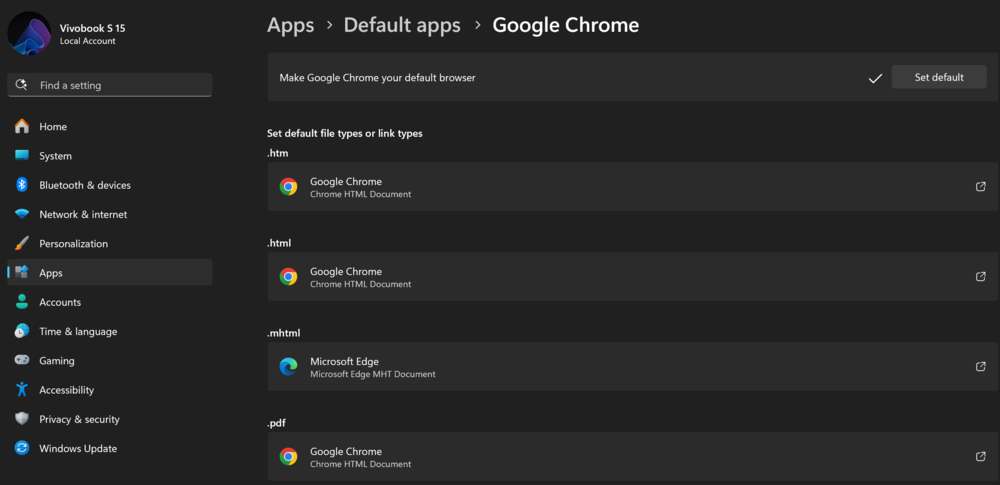Image resolution: width=1000 pixels, height=485 pixels.
Task: Click the Time & language globe icon
Action: coord(22,331)
